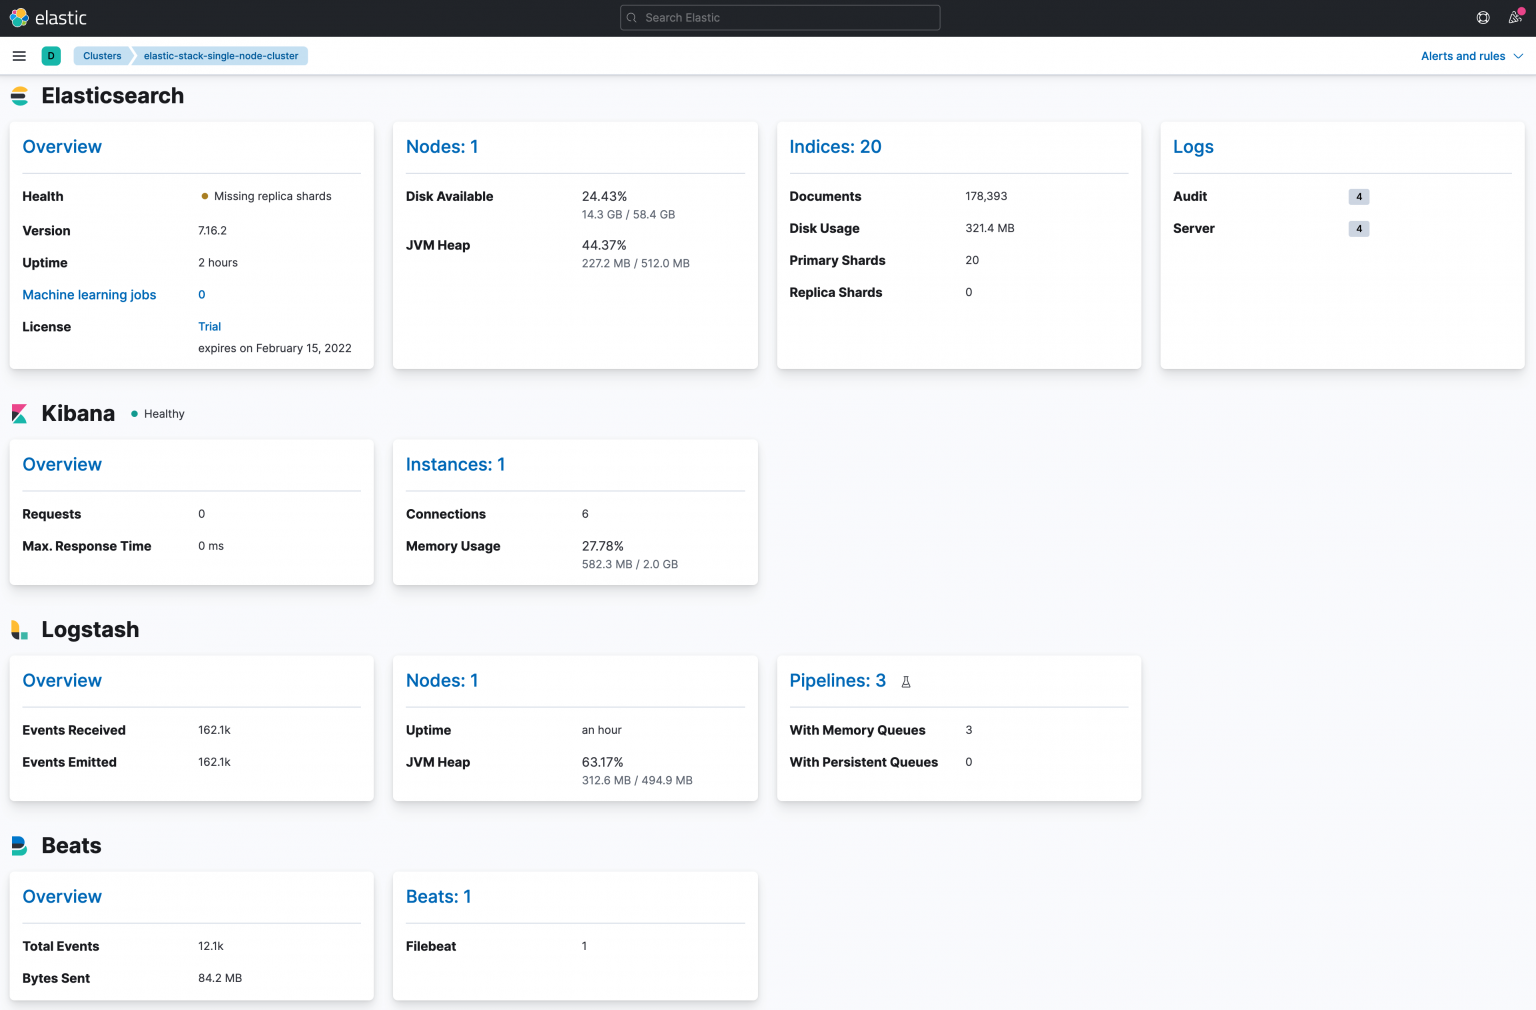The image size is (1536, 1010).
Task: Click the Kibana section logo
Action: [19, 414]
